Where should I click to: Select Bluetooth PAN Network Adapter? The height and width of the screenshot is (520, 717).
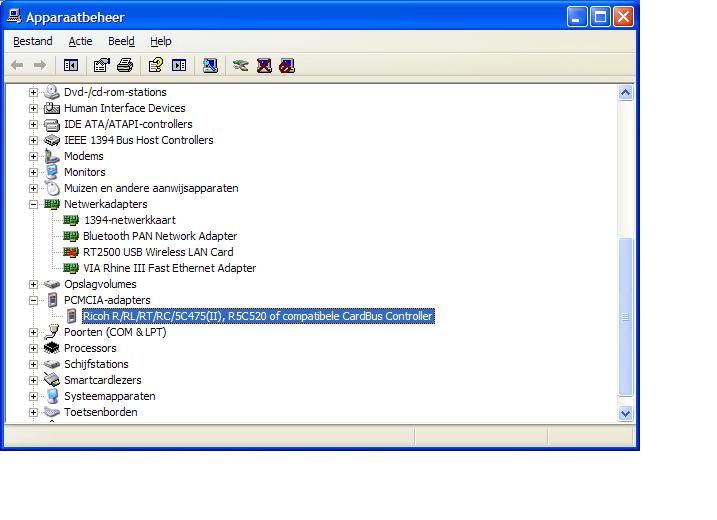160,236
